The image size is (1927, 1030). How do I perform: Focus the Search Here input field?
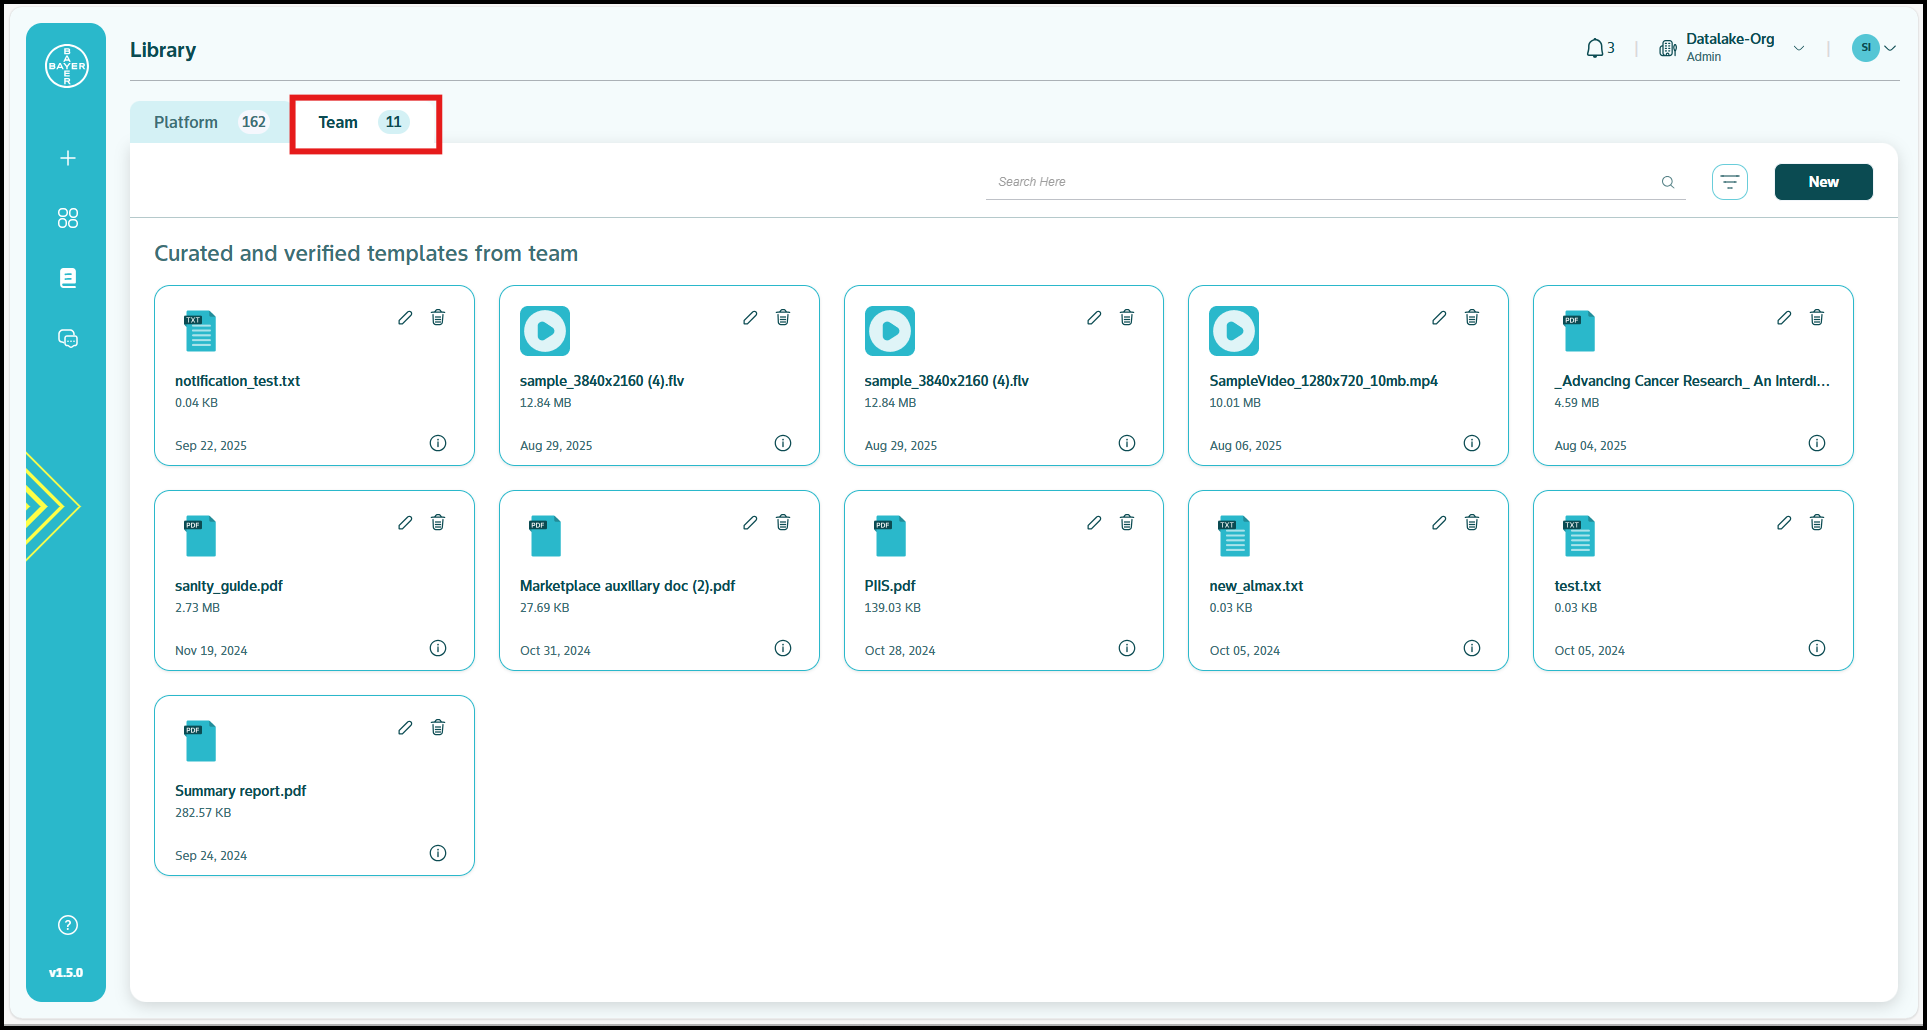[1320, 182]
